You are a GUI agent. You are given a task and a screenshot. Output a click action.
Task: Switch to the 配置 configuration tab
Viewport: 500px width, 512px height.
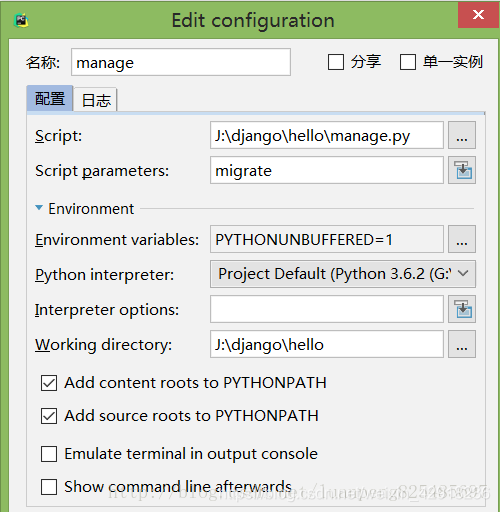pos(50,98)
